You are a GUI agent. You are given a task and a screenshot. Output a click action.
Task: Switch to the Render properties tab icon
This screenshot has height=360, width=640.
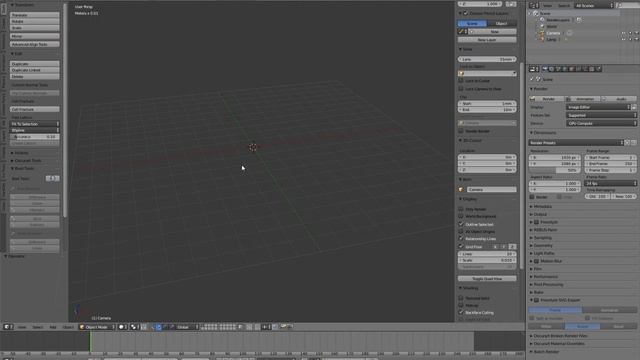point(544,69)
